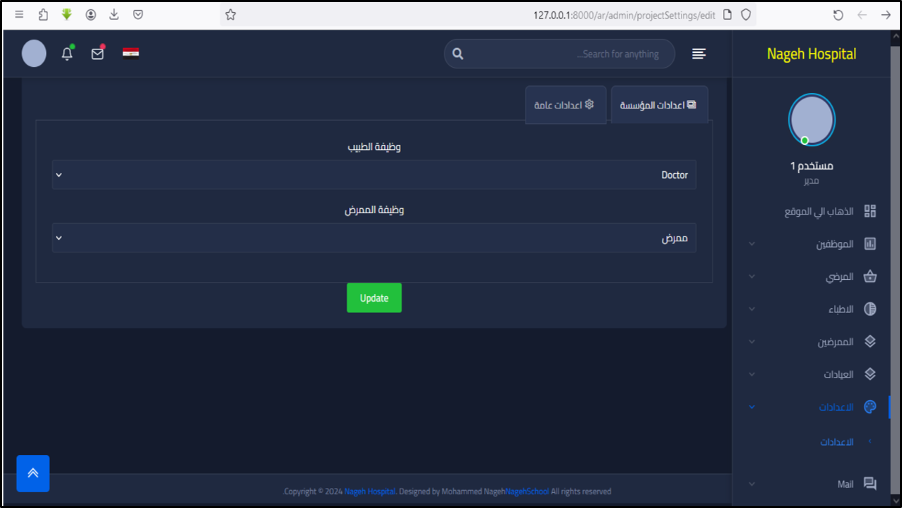Screen dimensions: 902x508
Task: Click the notification bell icon
Action: (67, 54)
